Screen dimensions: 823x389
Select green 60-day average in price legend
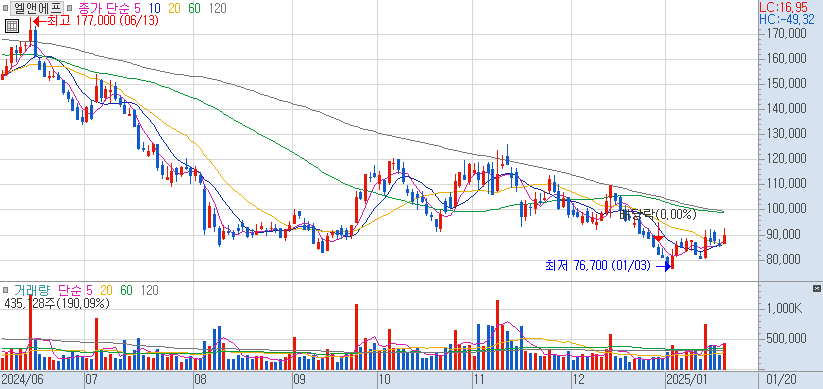(194, 8)
